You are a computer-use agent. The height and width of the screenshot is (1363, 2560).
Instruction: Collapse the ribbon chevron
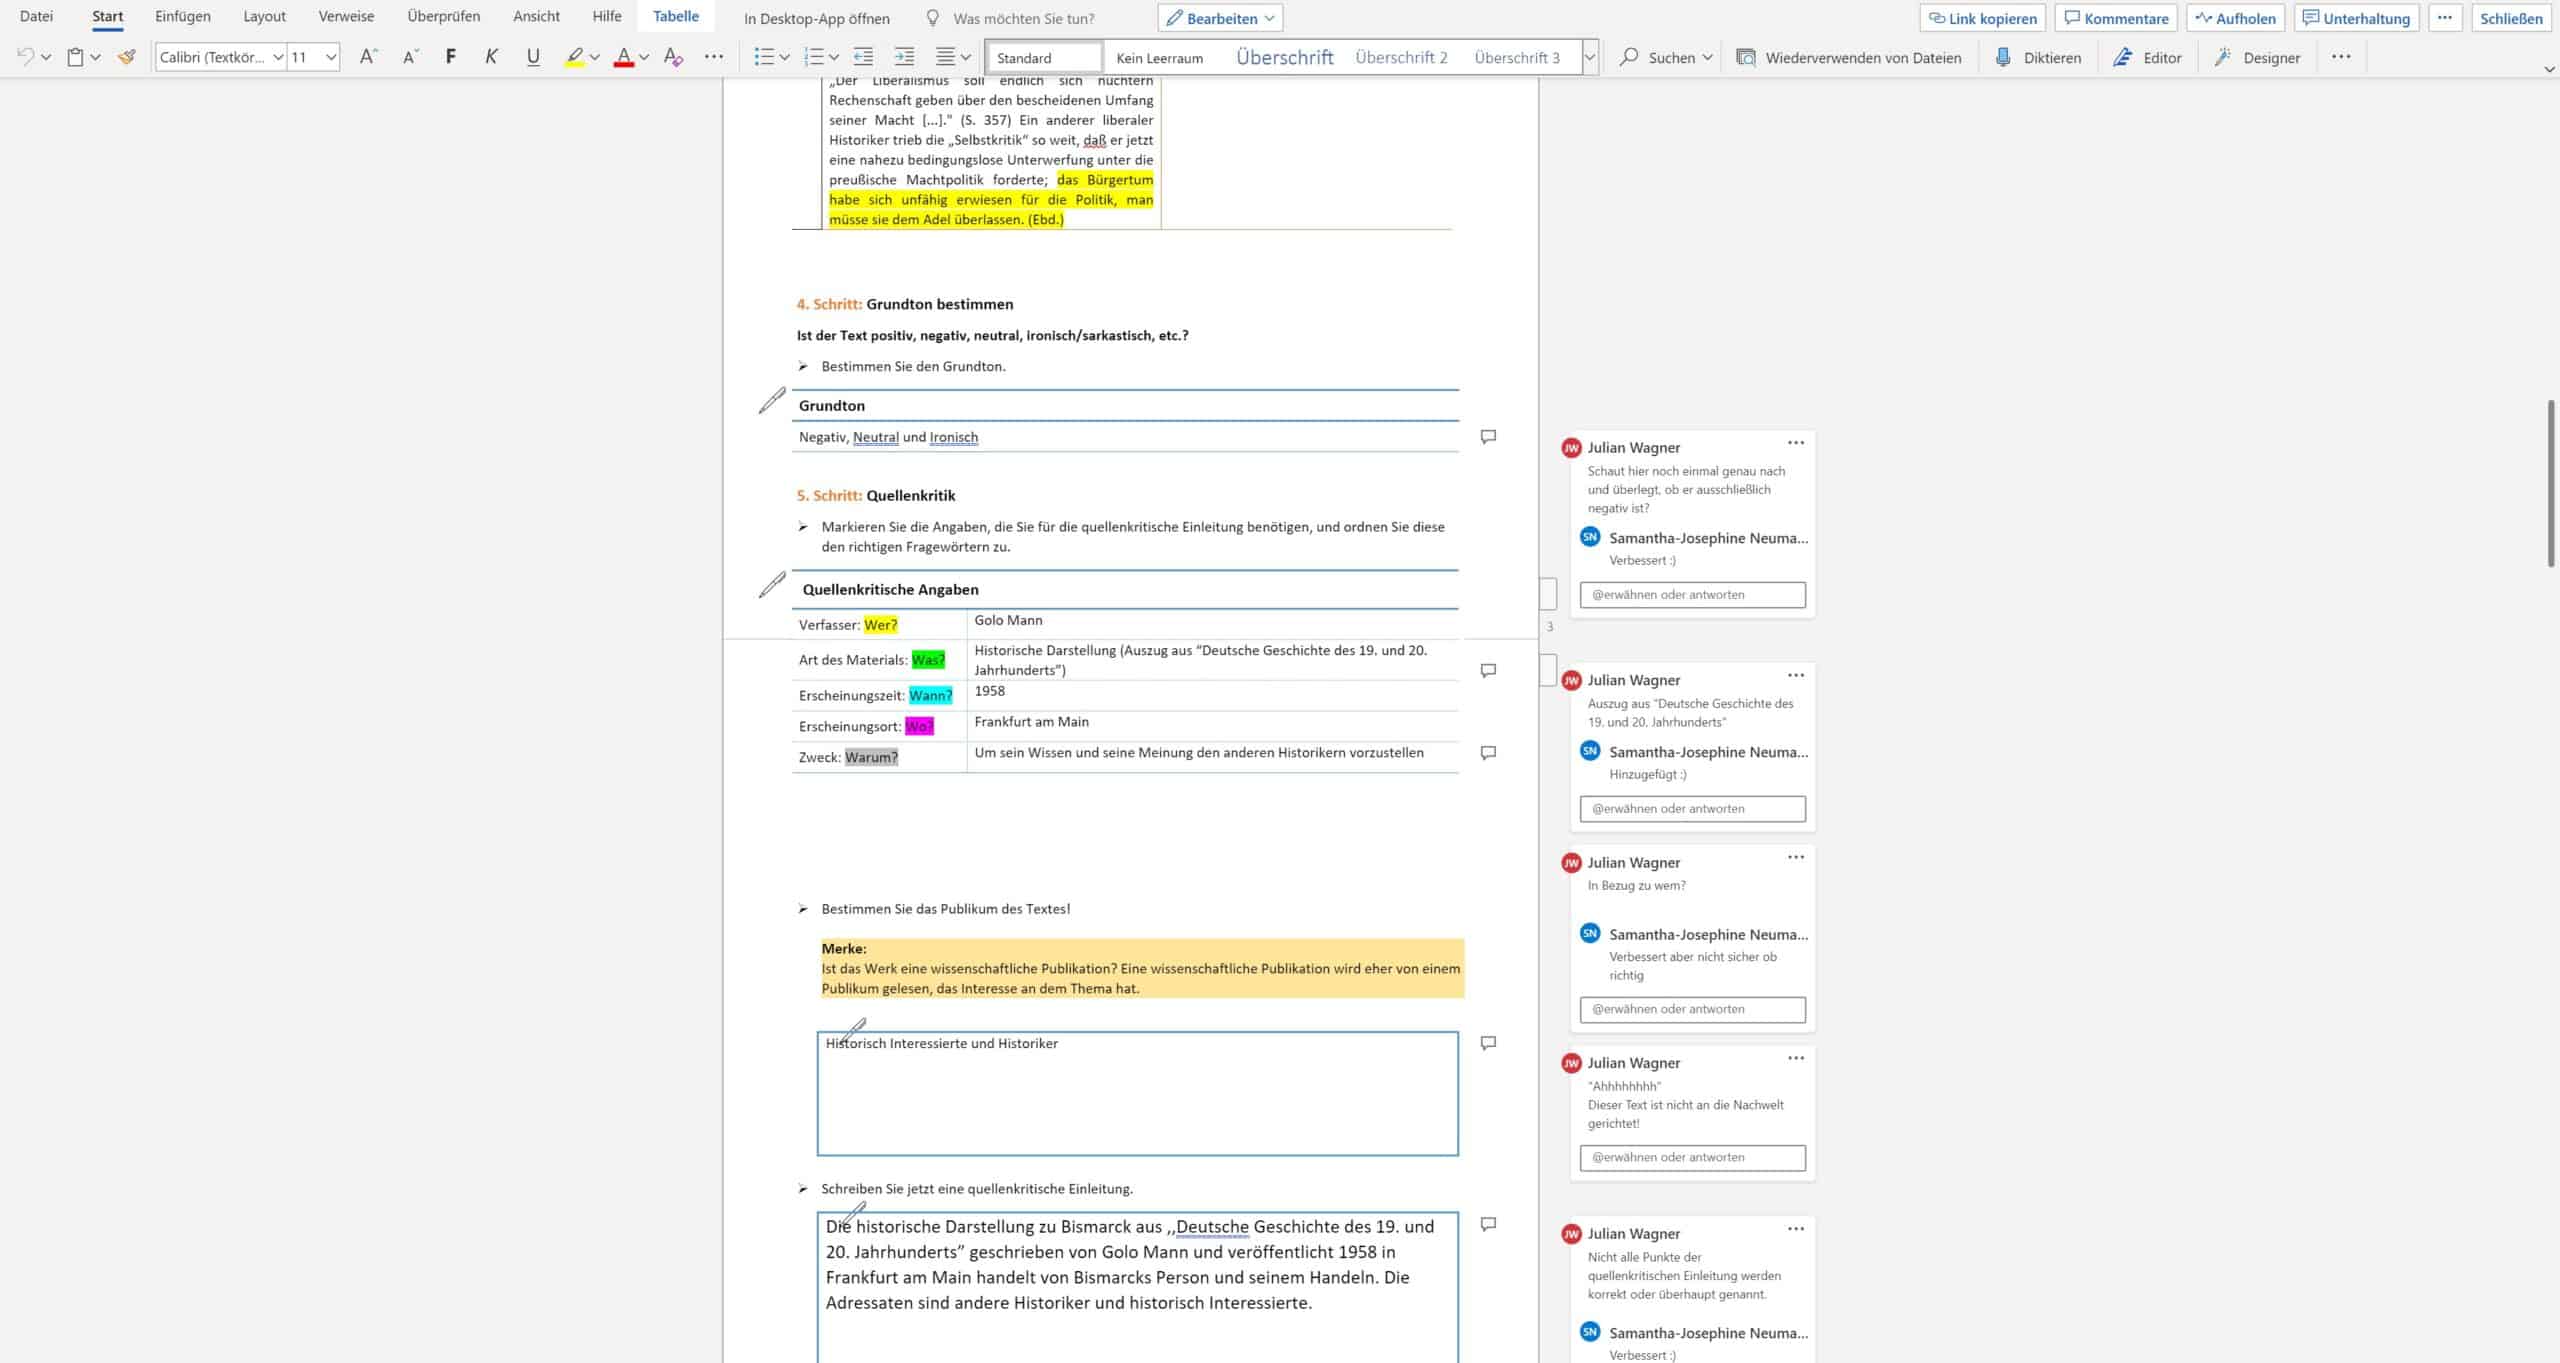tap(2549, 69)
